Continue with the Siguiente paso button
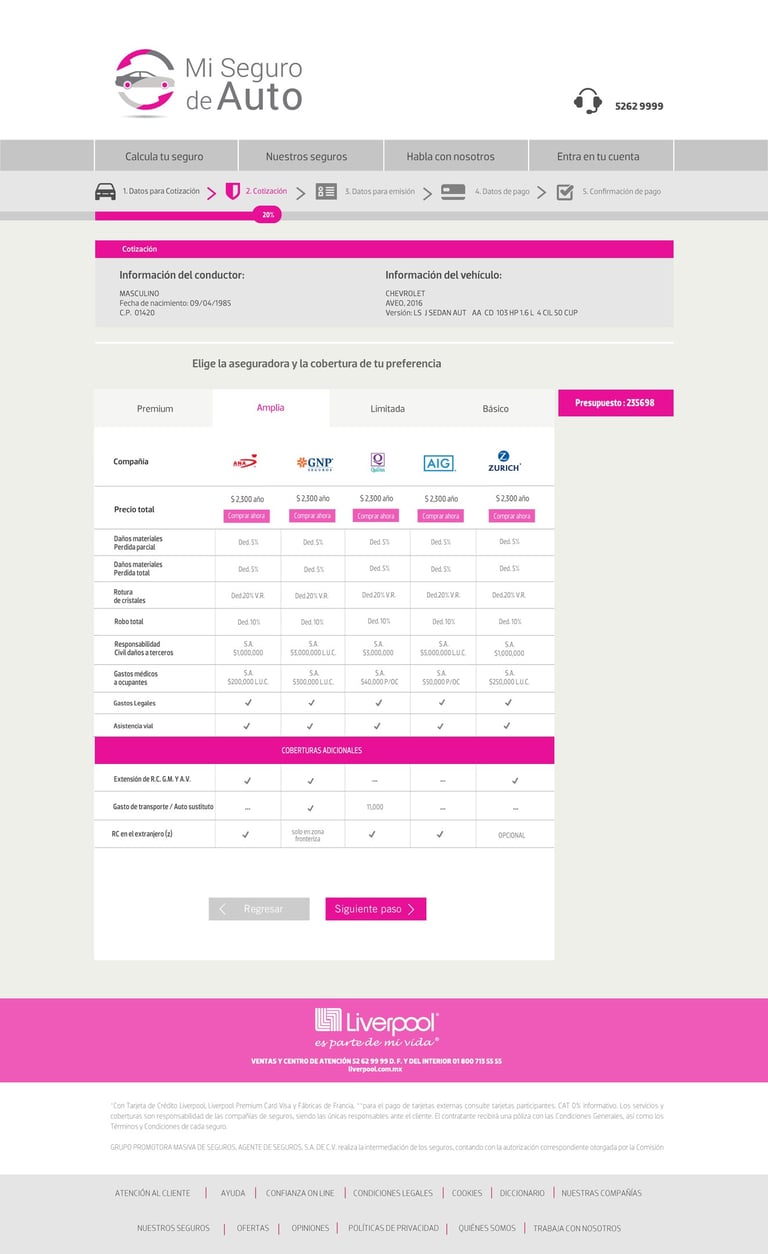 pyautogui.click(x=376, y=909)
